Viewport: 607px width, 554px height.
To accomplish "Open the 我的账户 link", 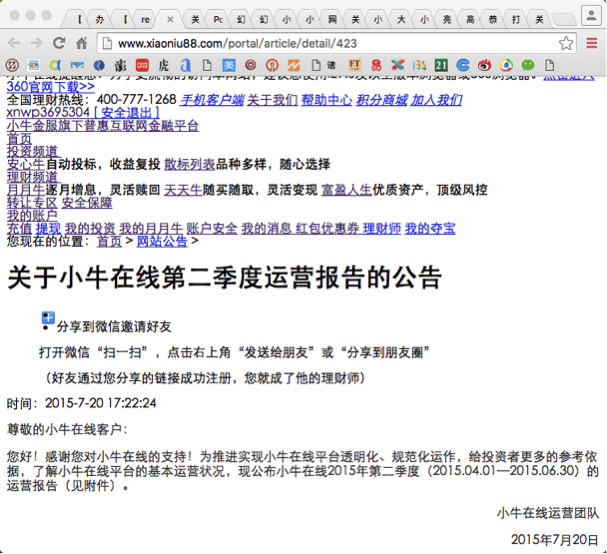I will pyautogui.click(x=32, y=216).
